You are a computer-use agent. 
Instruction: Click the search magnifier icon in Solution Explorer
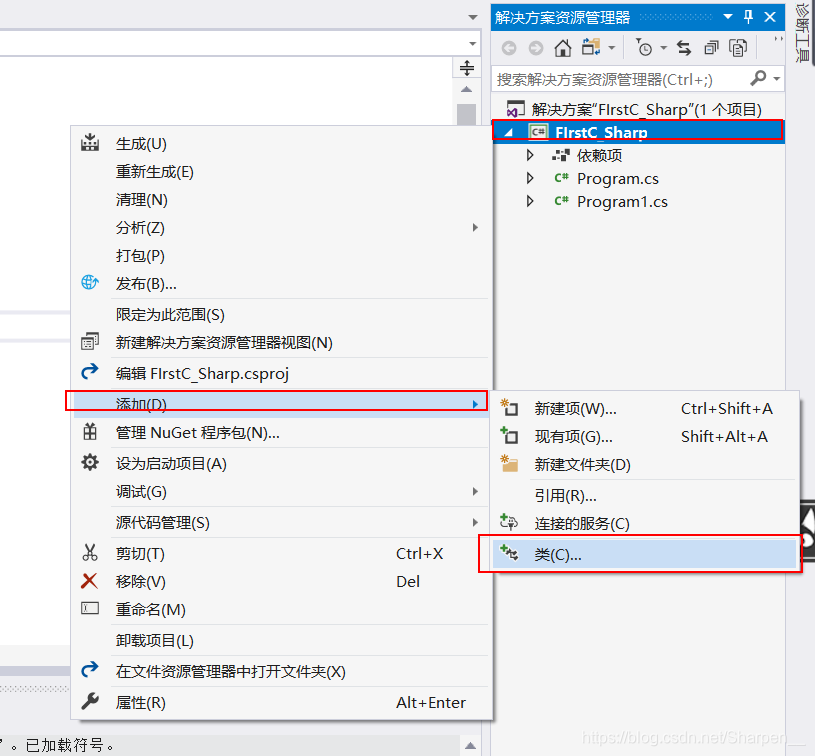pos(758,79)
